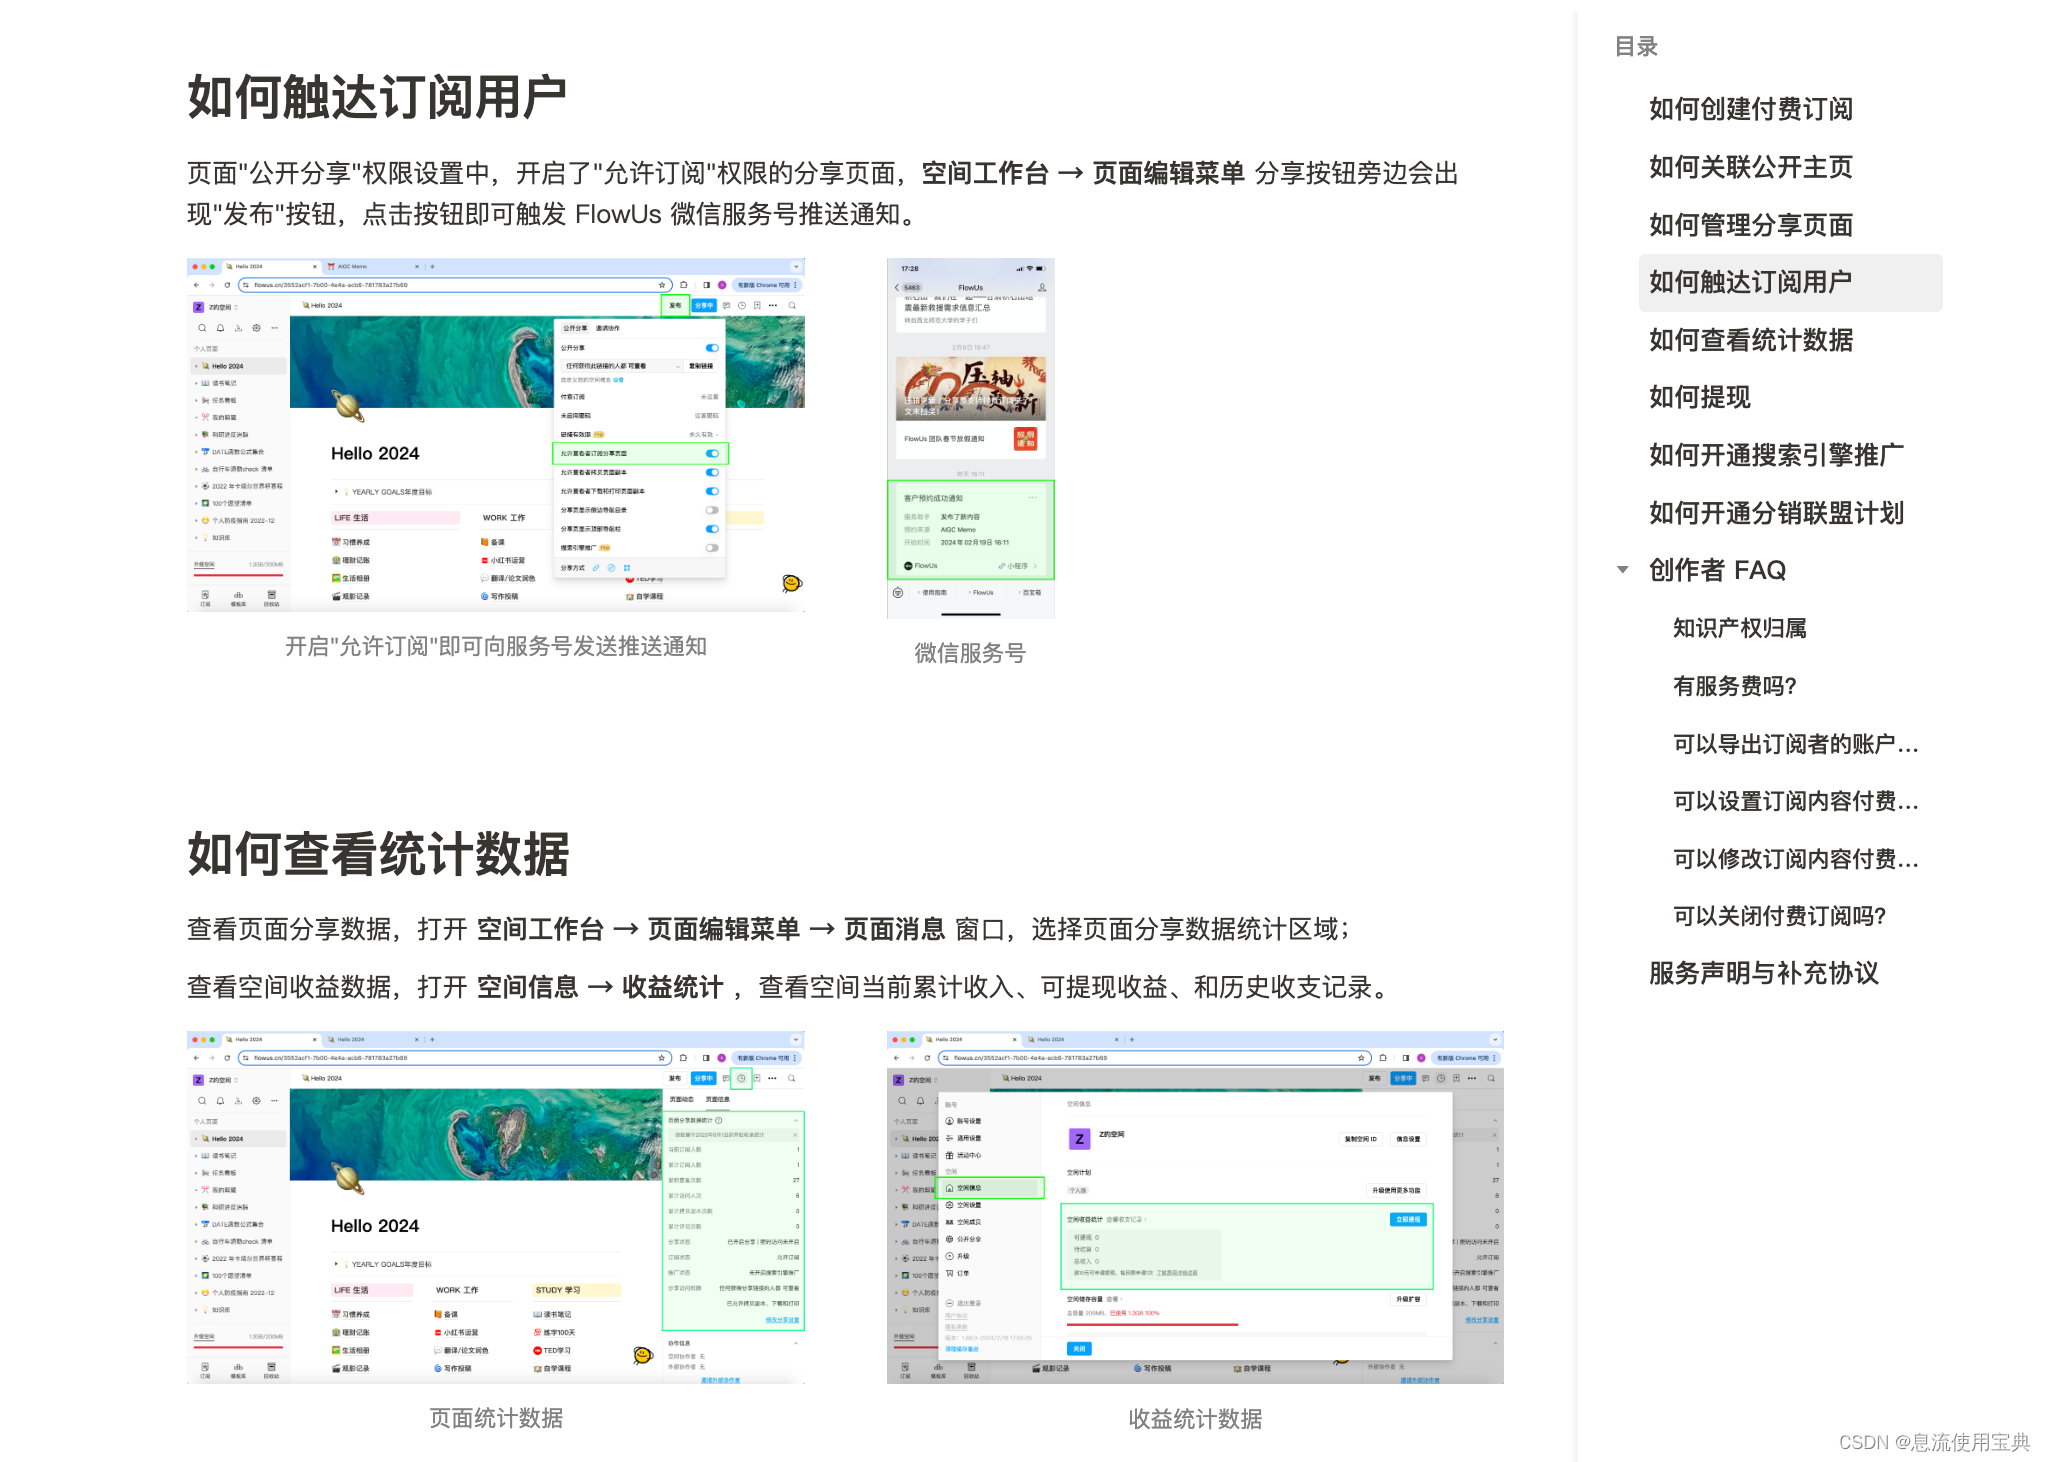Open the 允许订阅 sharing-settings screenshot image
This screenshot has height=1462, width=2046.
point(496,435)
